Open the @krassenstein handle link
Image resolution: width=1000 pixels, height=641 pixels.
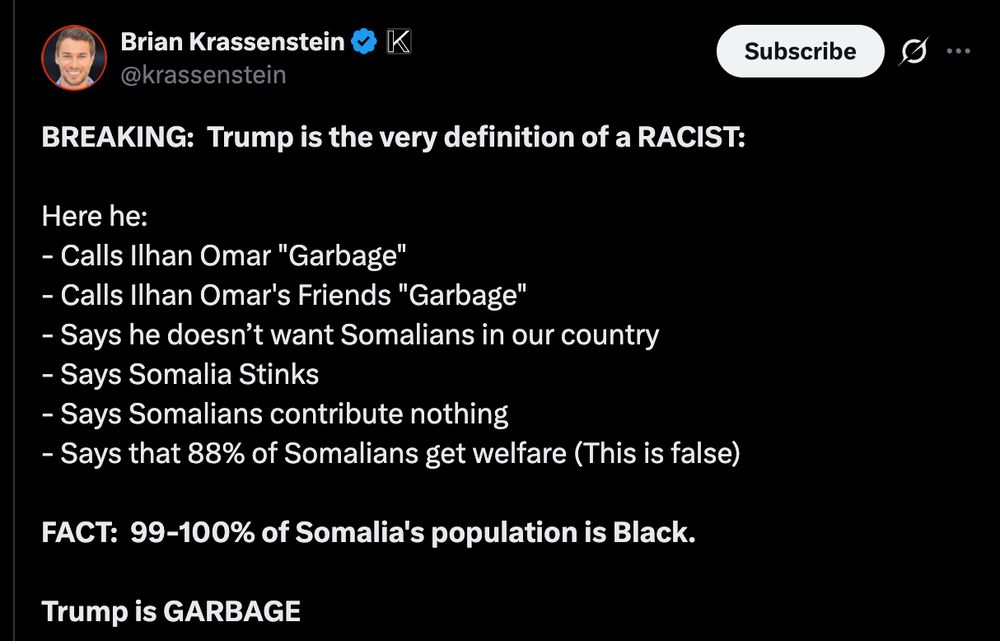[203, 75]
